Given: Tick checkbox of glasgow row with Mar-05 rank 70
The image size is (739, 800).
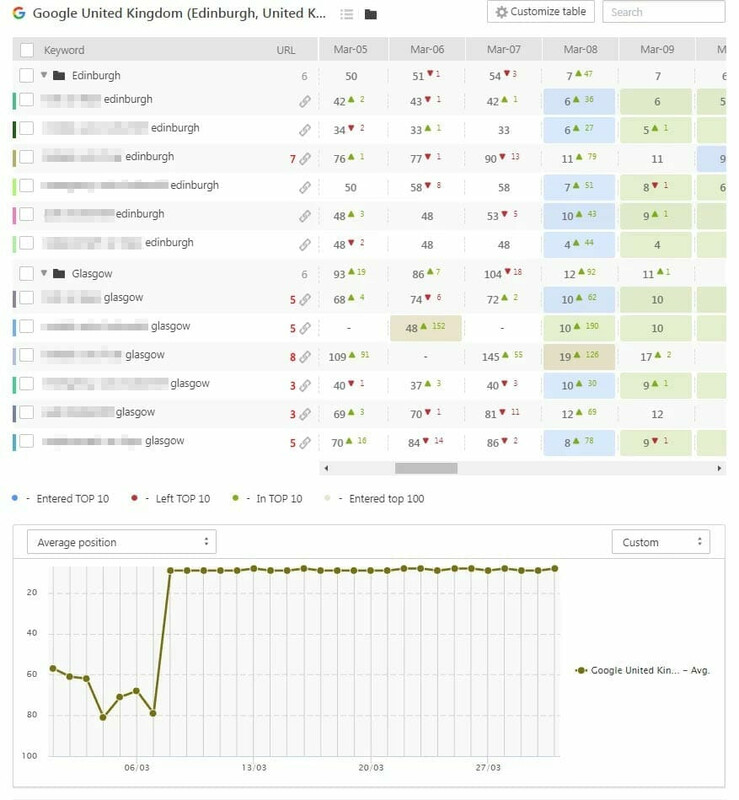Looking at the screenshot, I should coord(27,440).
